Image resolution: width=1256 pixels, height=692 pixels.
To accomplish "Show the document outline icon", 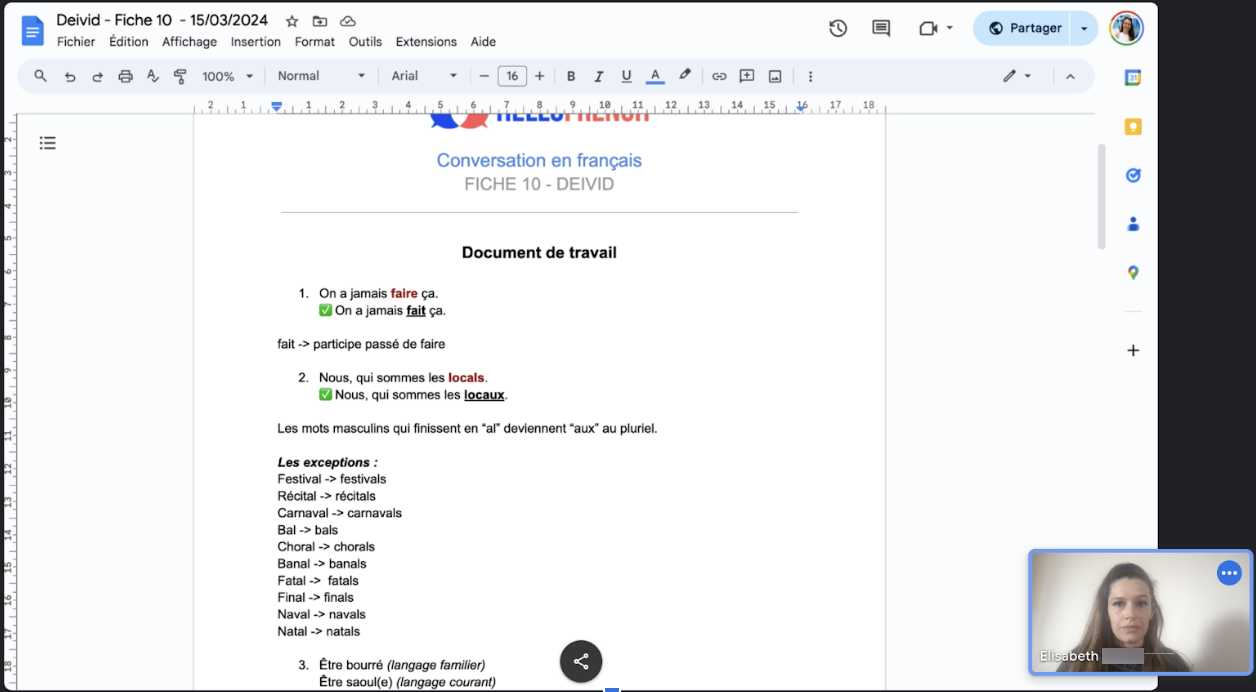I will pyautogui.click(x=47, y=143).
